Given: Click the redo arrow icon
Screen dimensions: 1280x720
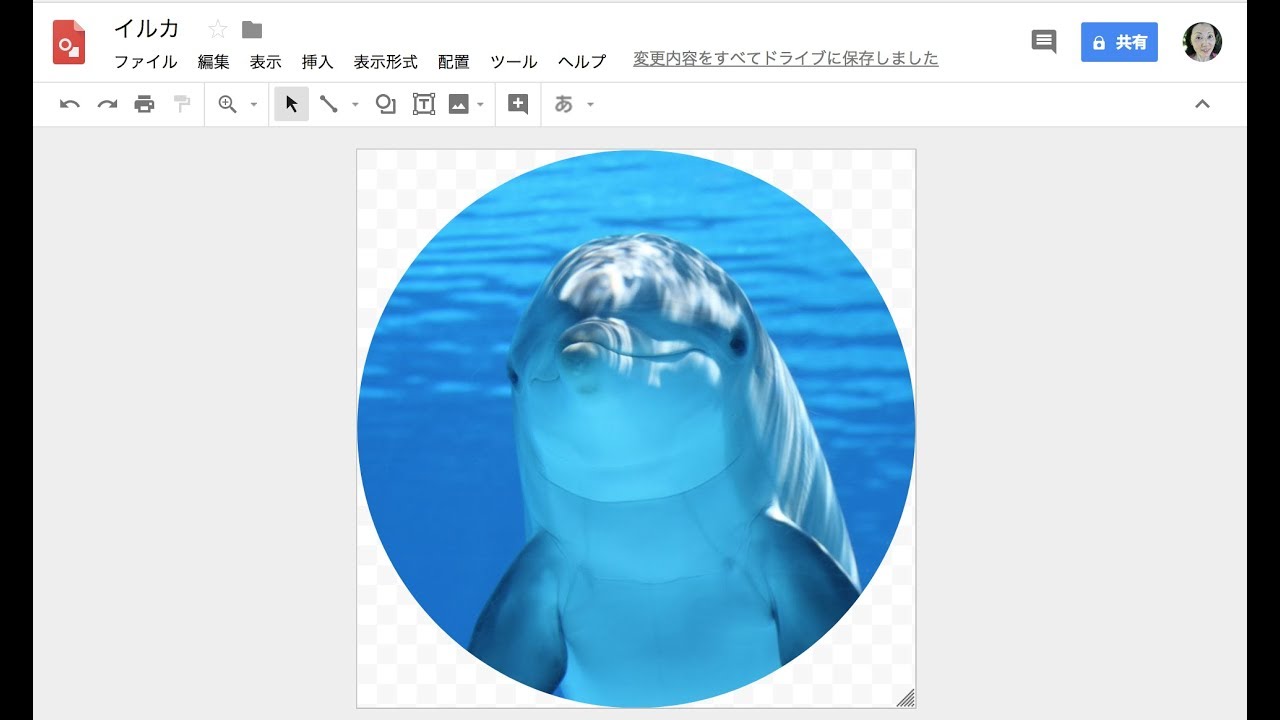Looking at the screenshot, I should pos(107,104).
